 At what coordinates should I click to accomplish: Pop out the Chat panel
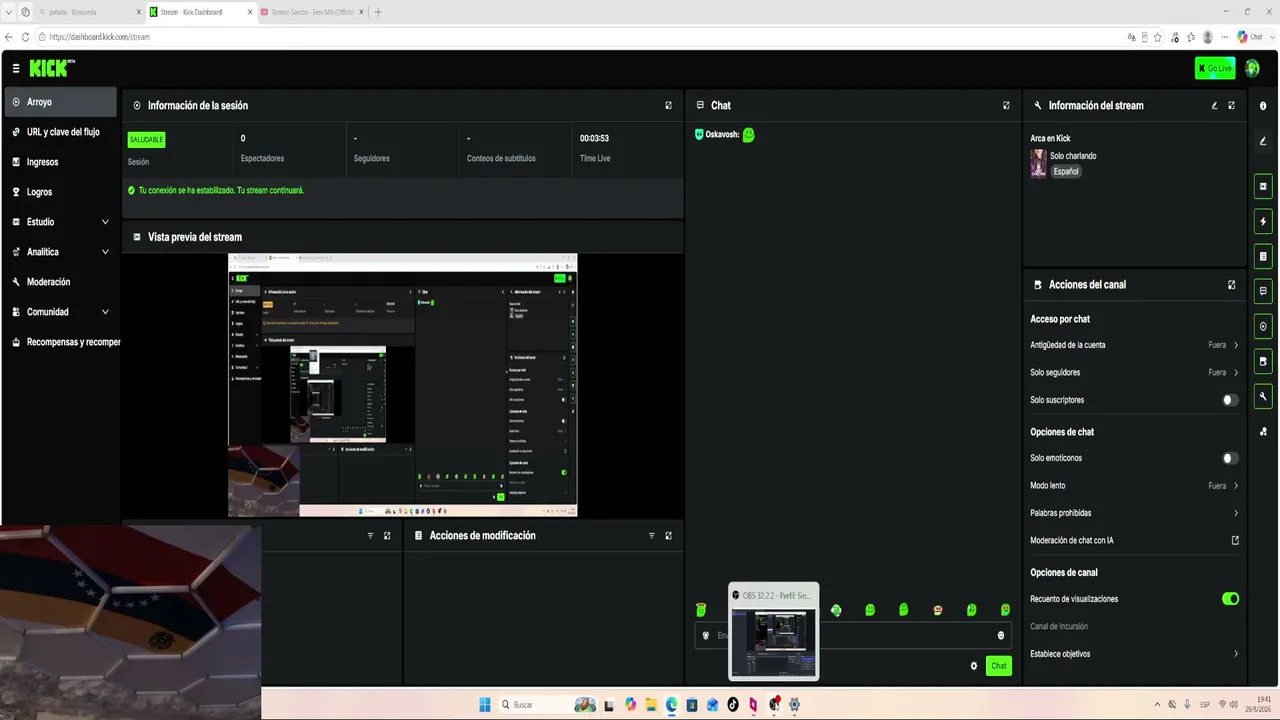[x=1006, y=105]
